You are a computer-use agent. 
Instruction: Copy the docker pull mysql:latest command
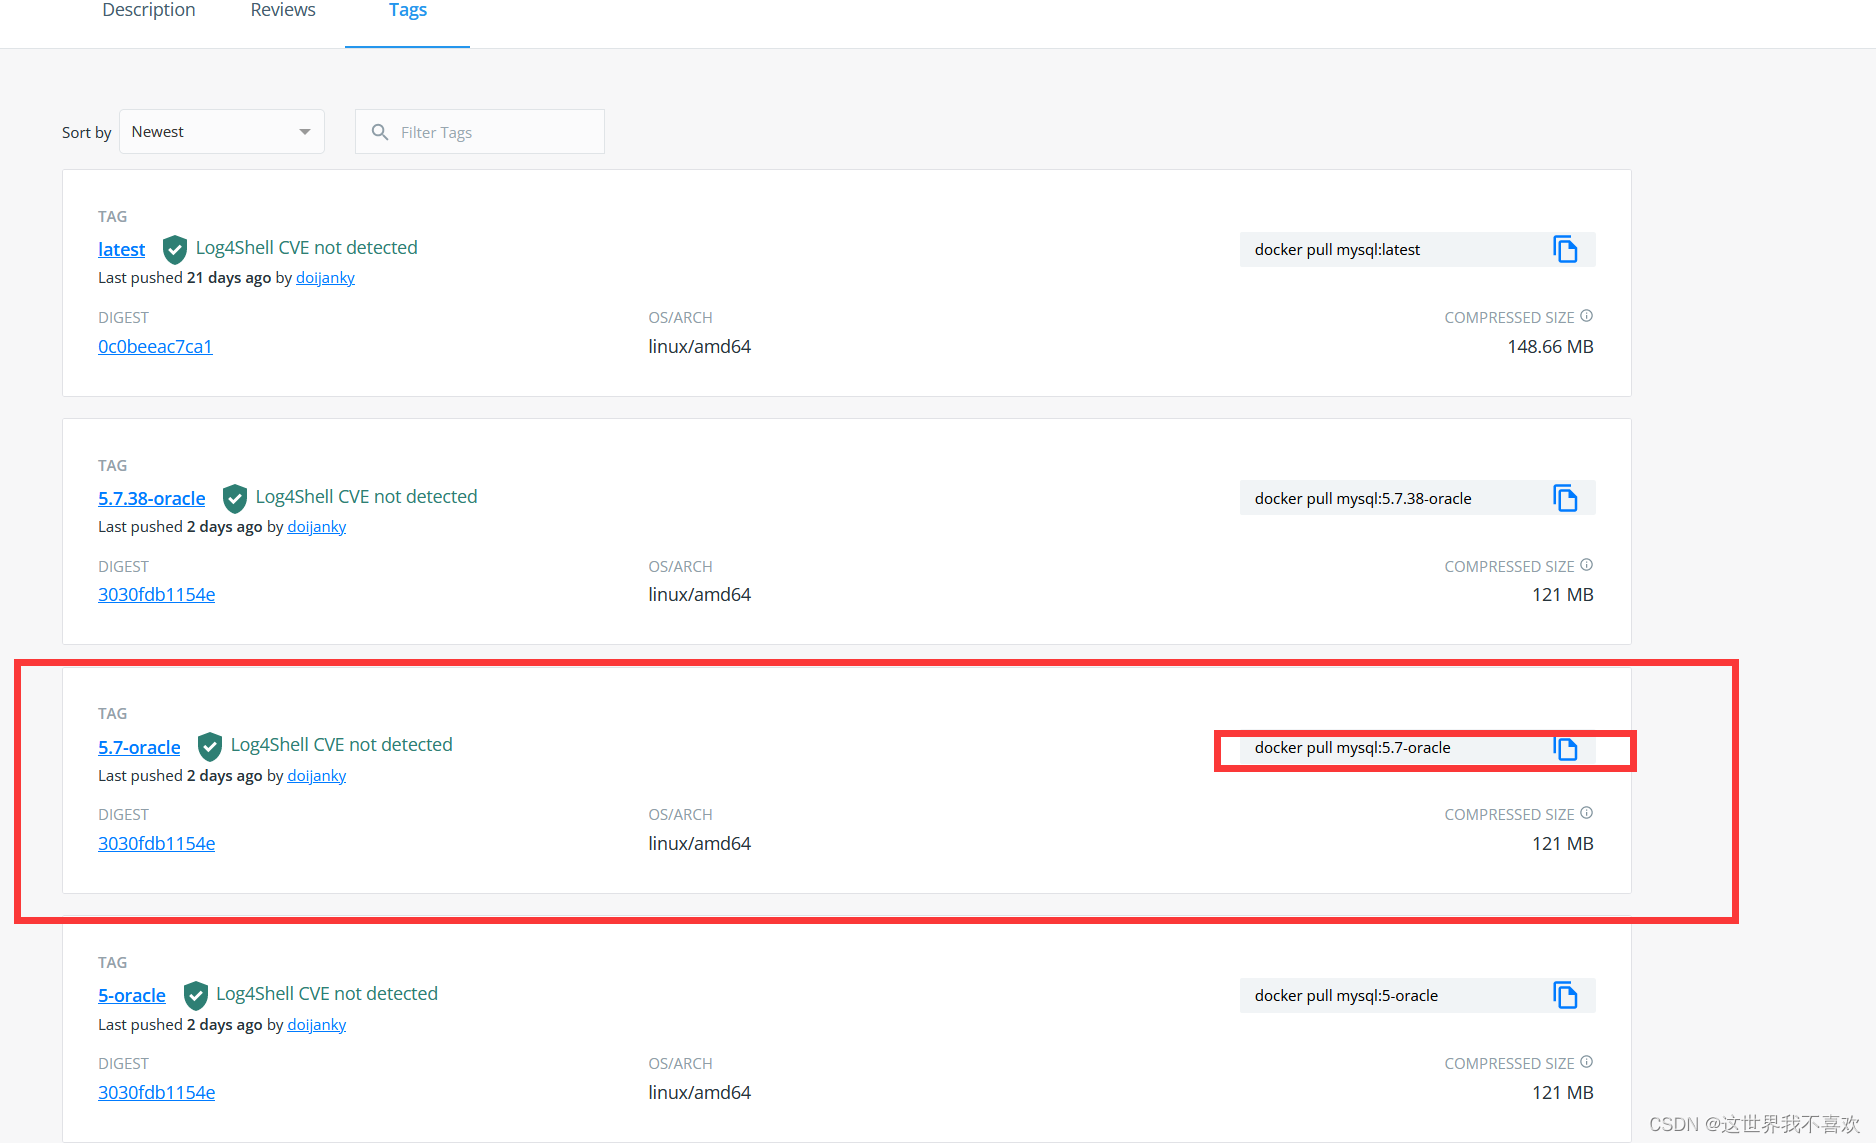click(1565, 249)
